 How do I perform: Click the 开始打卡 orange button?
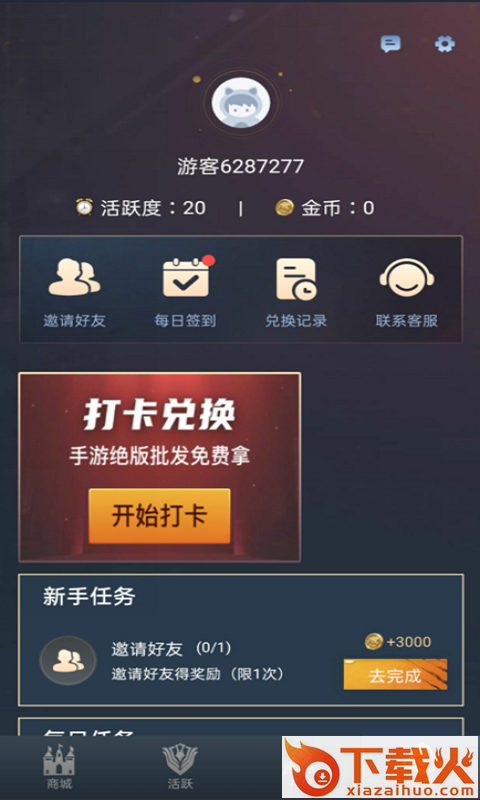(160, 516)
